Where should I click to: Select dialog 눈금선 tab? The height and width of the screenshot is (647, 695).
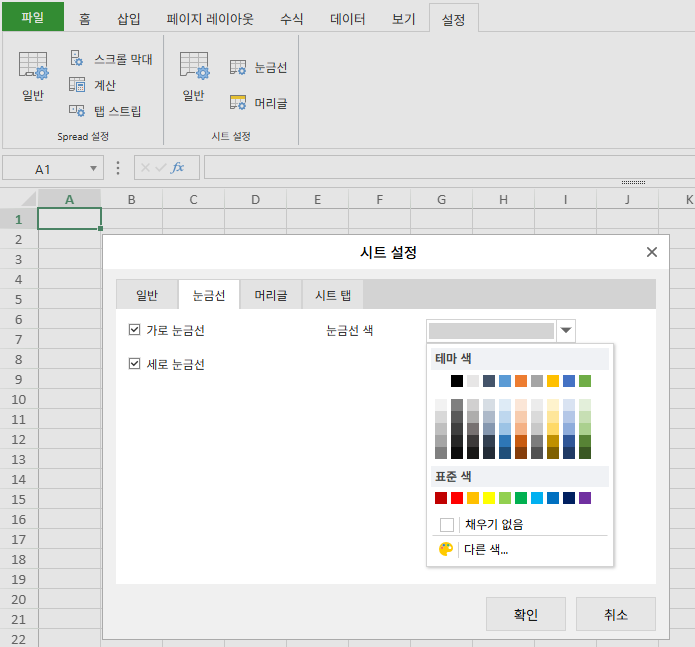[209, 295]
